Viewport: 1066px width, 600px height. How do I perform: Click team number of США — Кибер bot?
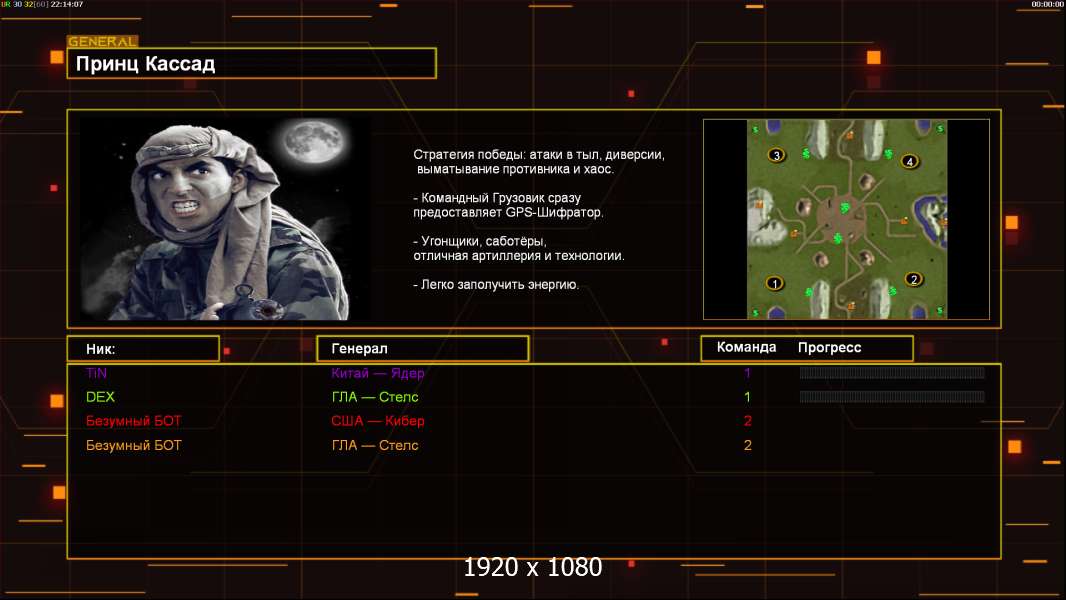point(747,421)
